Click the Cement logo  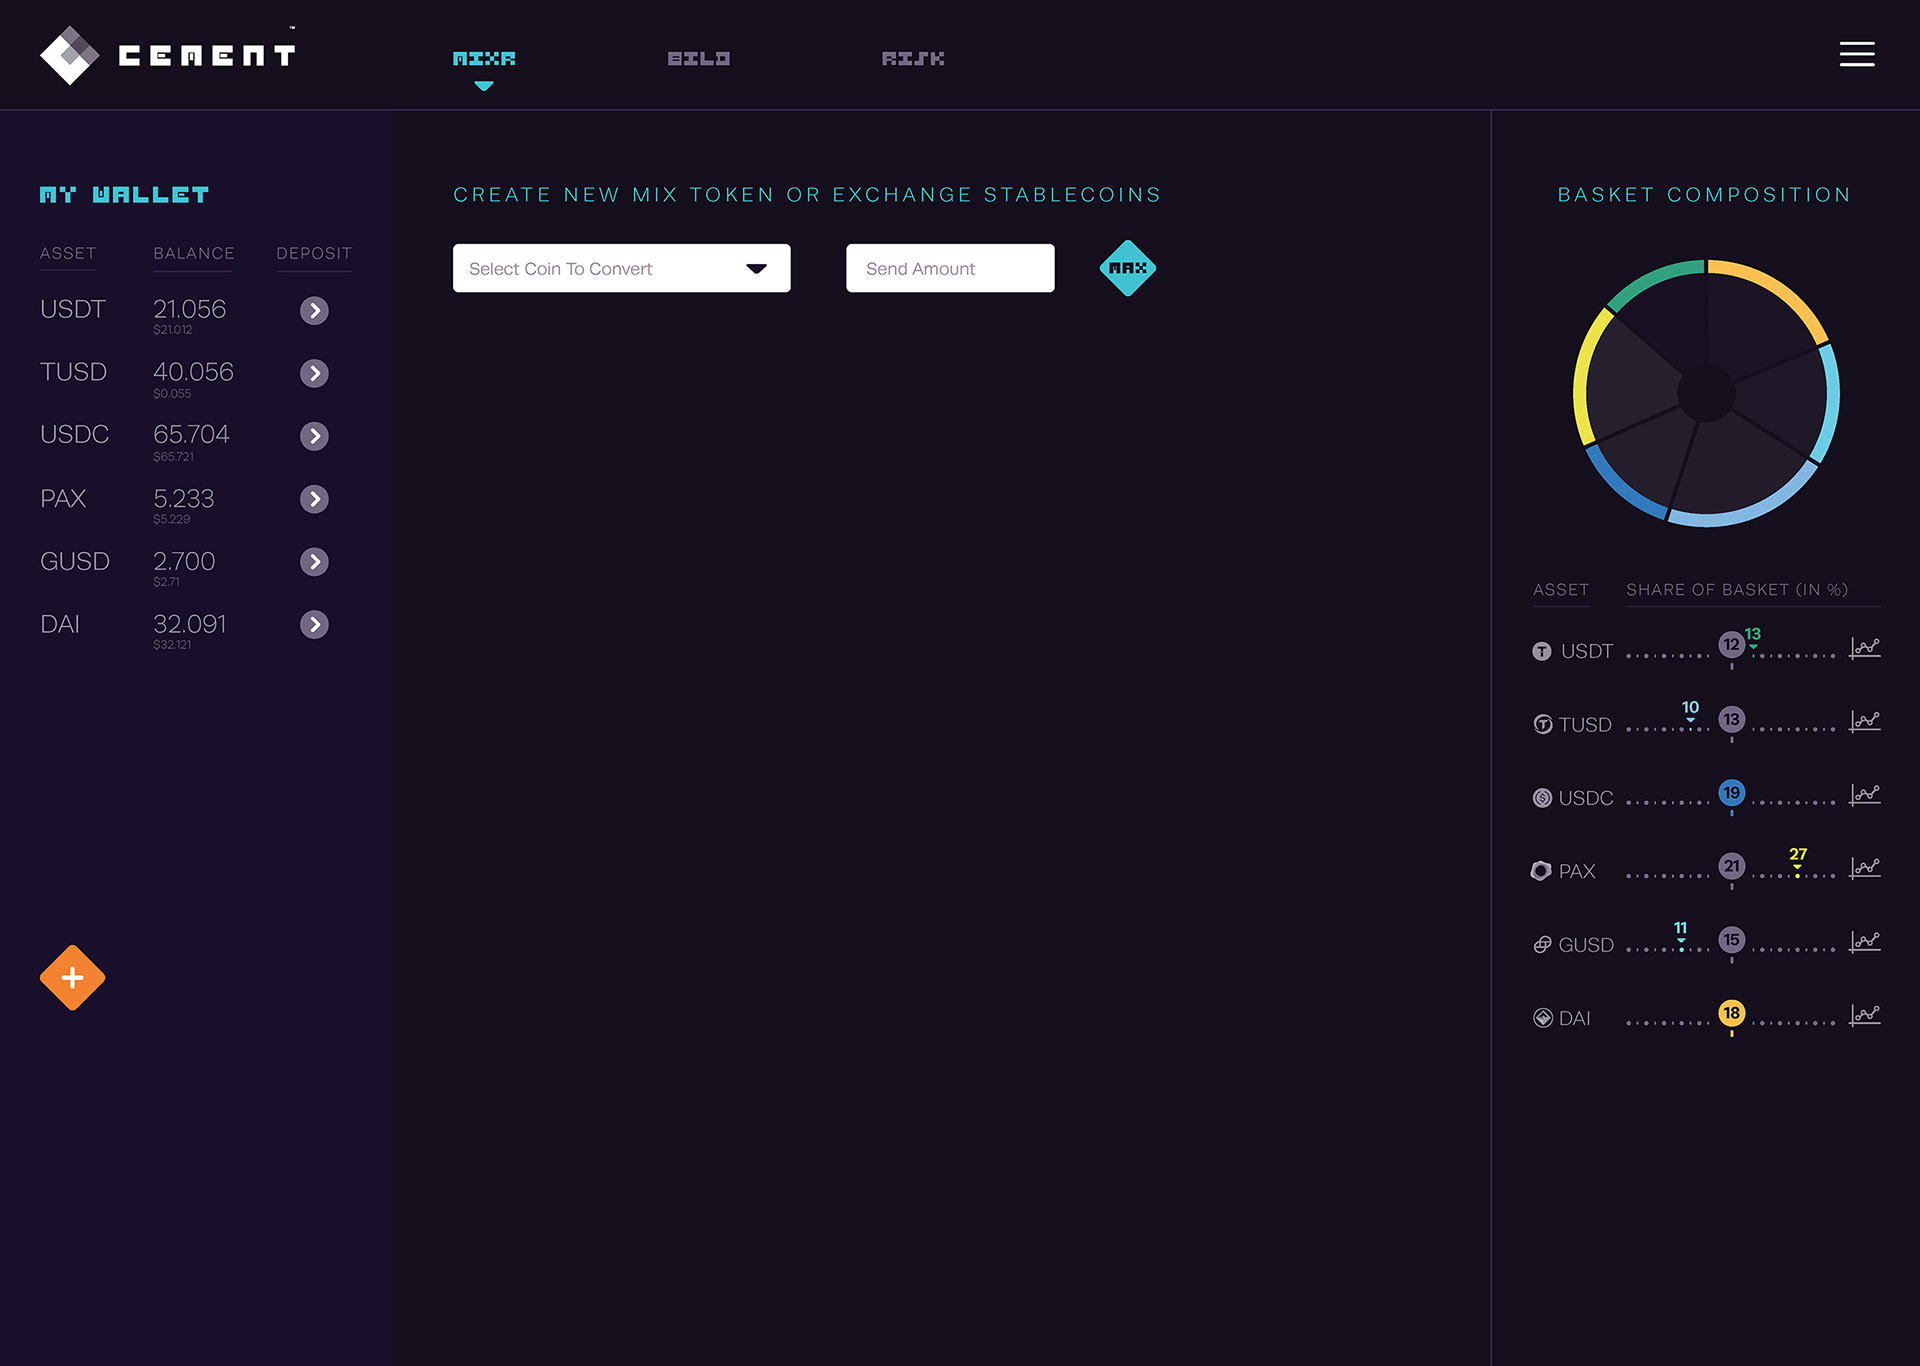point(168,55)
